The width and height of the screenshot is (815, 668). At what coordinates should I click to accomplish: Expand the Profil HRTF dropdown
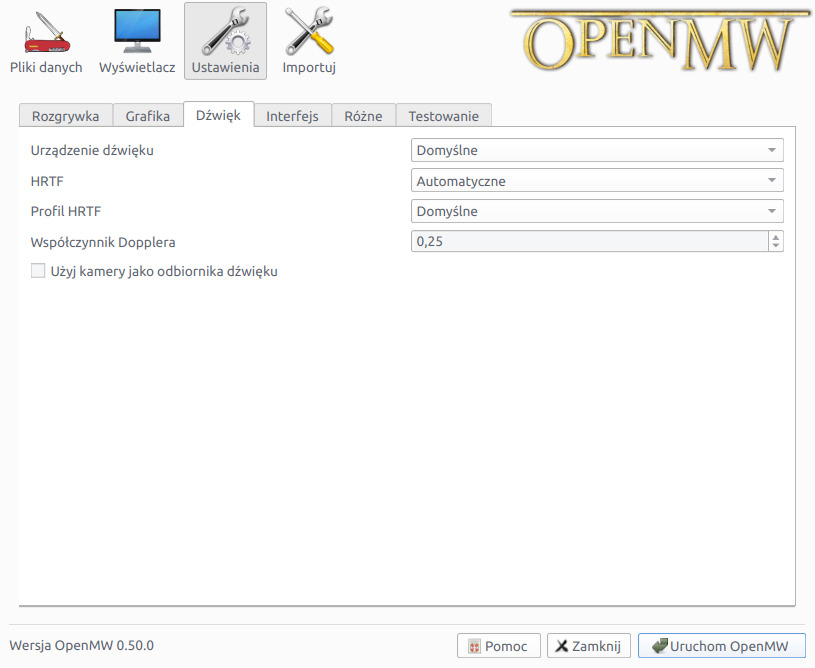(x=597, y=211)
